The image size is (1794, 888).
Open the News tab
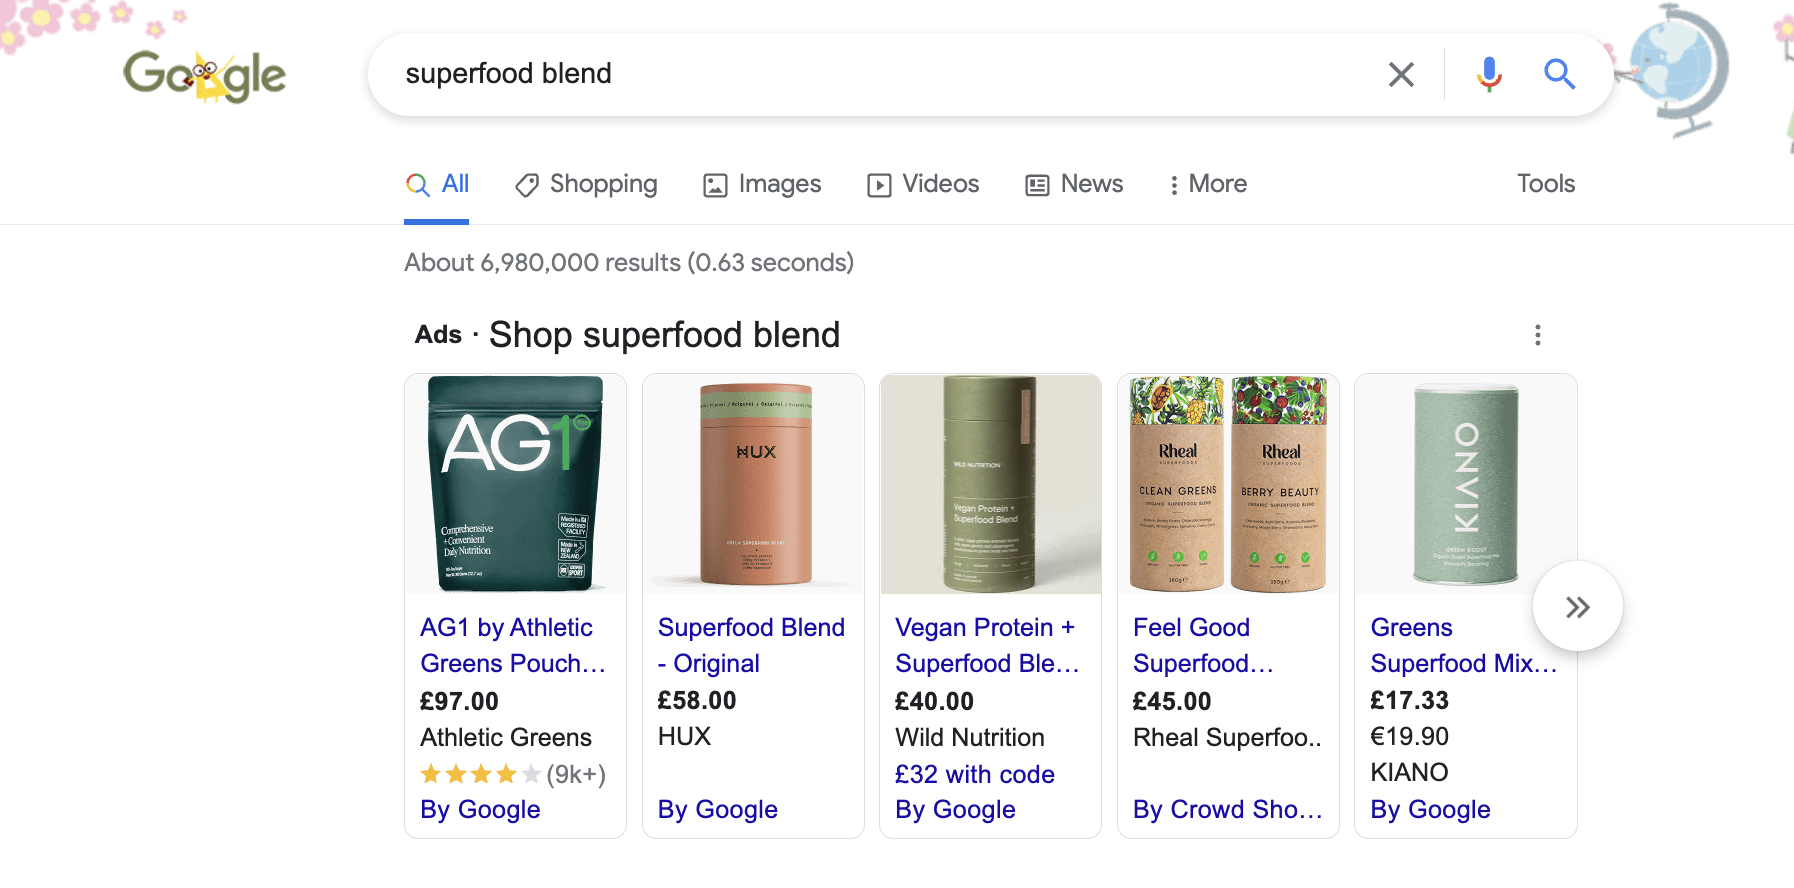click(1074, 184)
